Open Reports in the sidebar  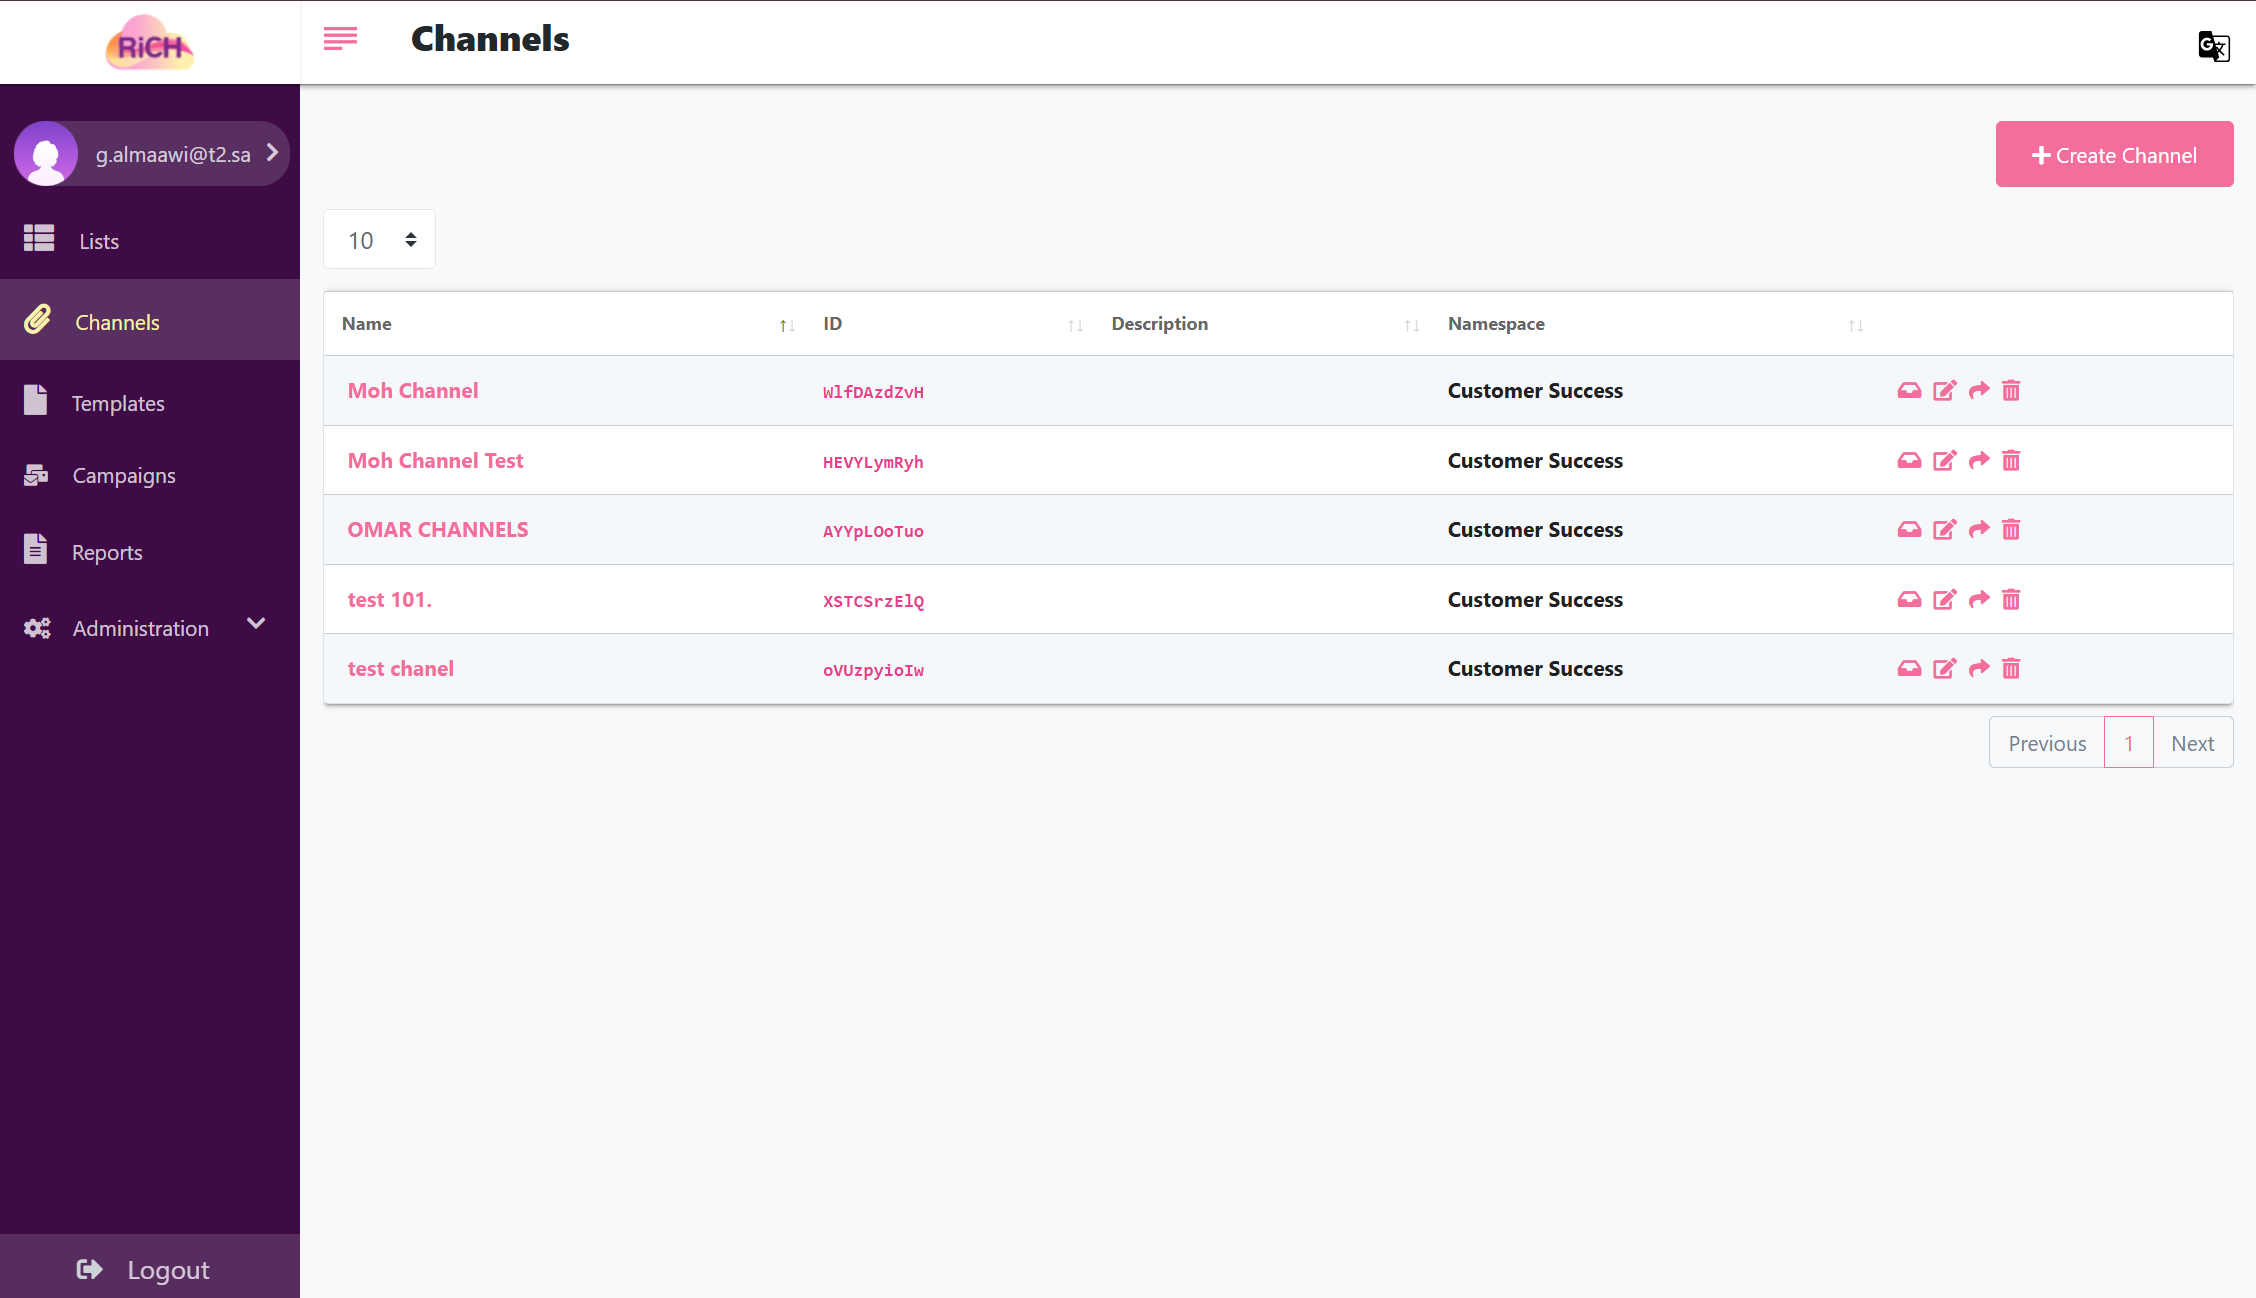point(150,551)
